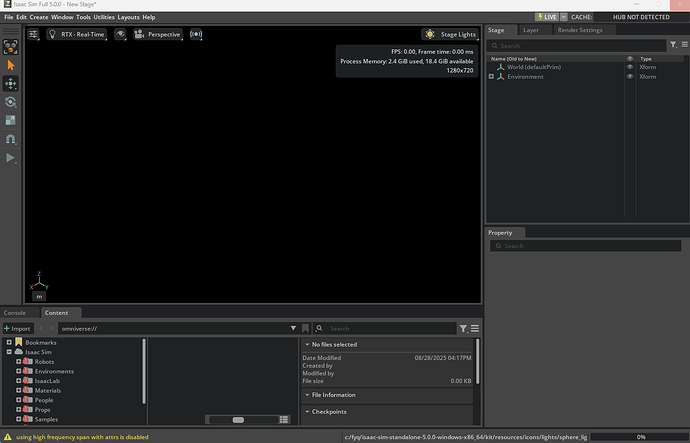Image resolution: width=690 pixels, height=443 pixels.
Task: Open the dropdown arrow beside LIVE
Action: pyautogui.click(x=564, y=17)
